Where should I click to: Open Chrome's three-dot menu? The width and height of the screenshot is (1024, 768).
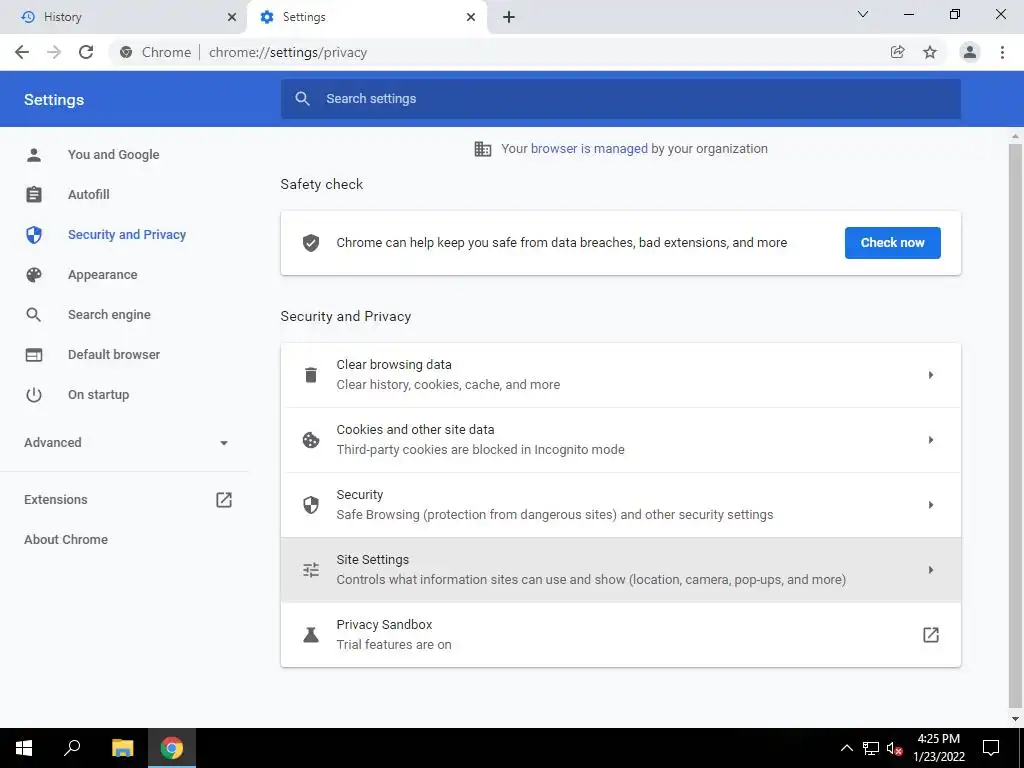coord(1002,52)
